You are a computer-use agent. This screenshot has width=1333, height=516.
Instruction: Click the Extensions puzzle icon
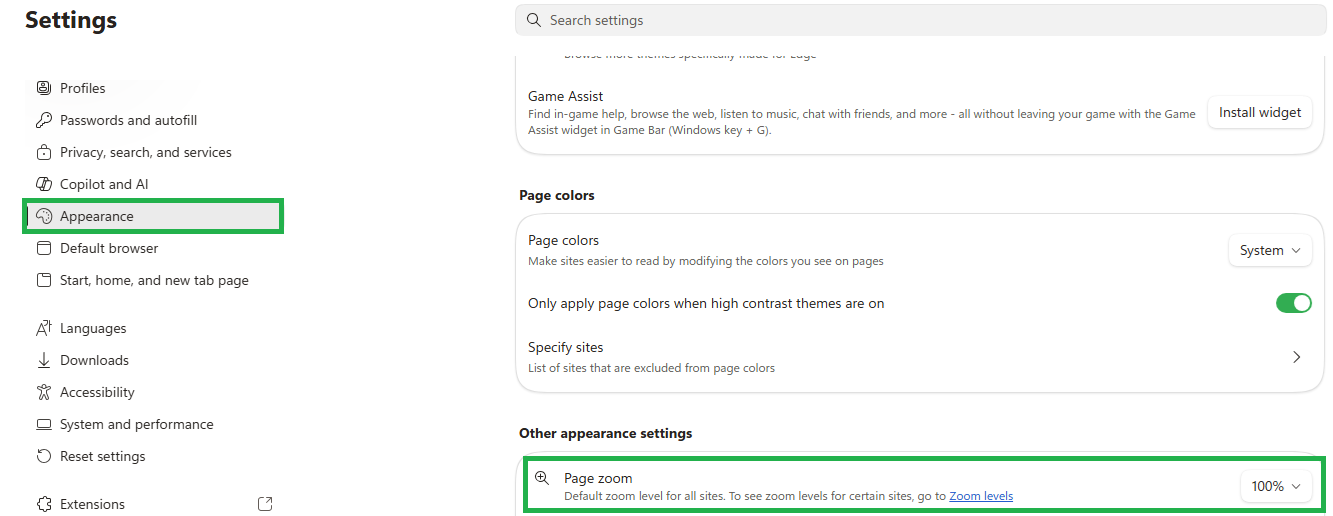pos(43,504)
